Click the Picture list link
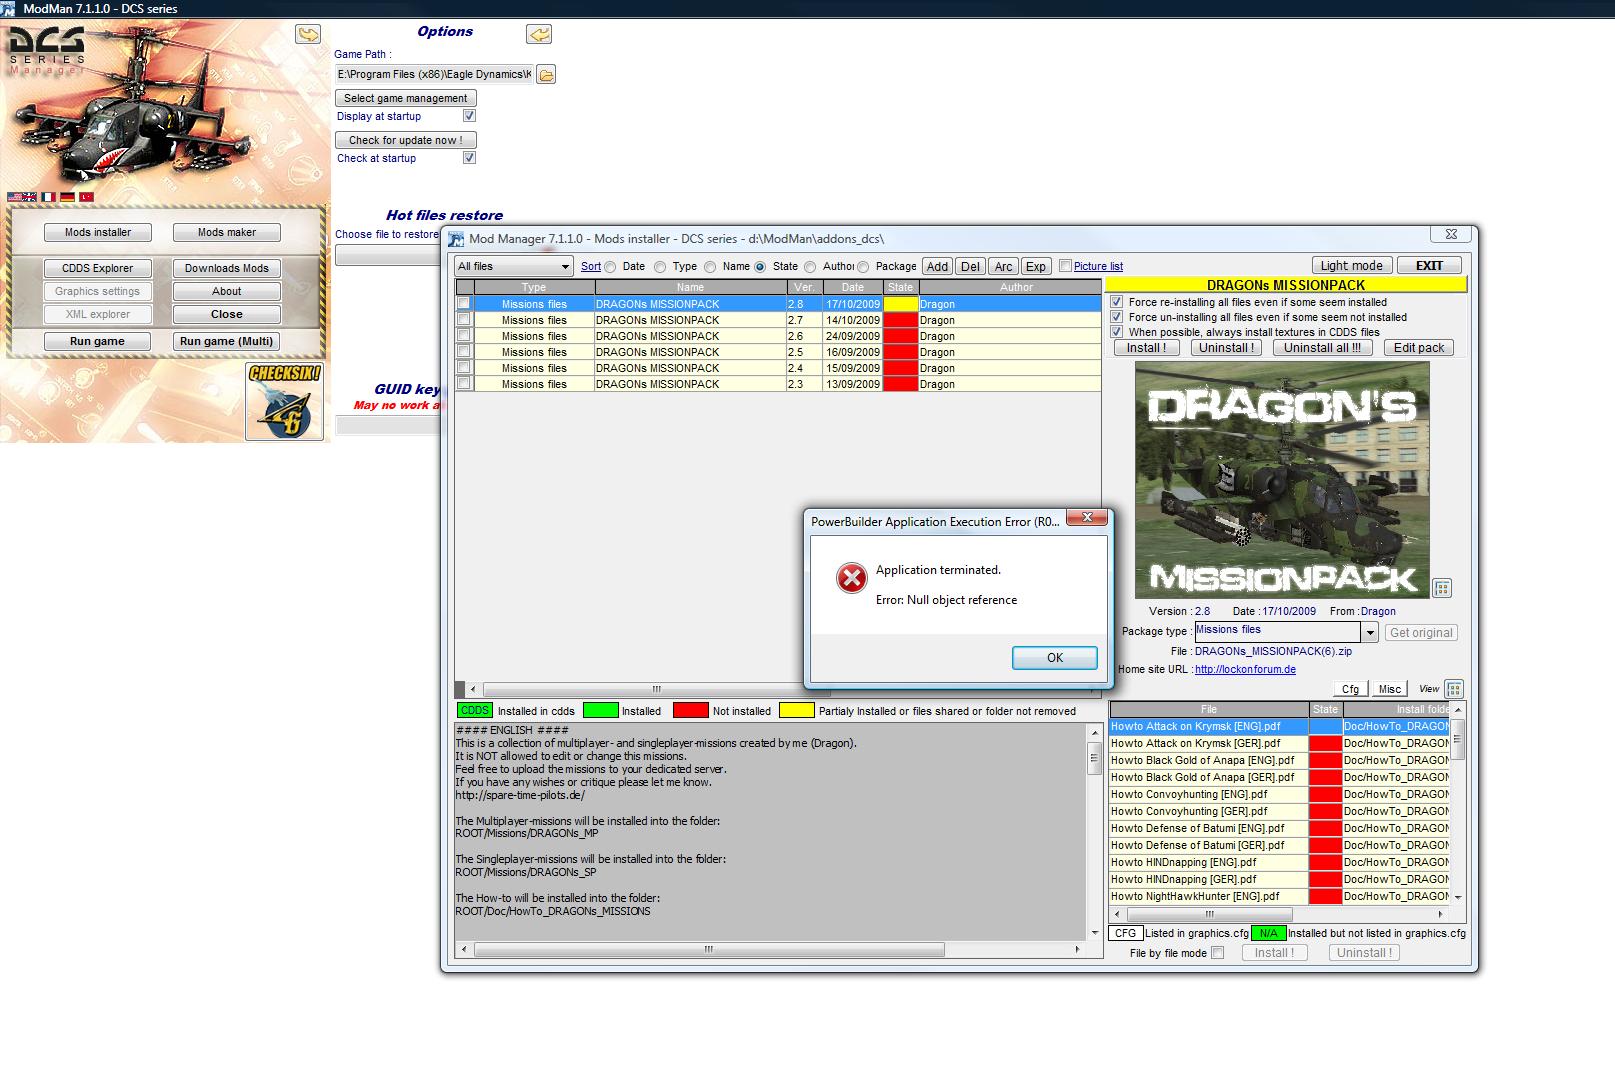 (x=1098, y=266)
